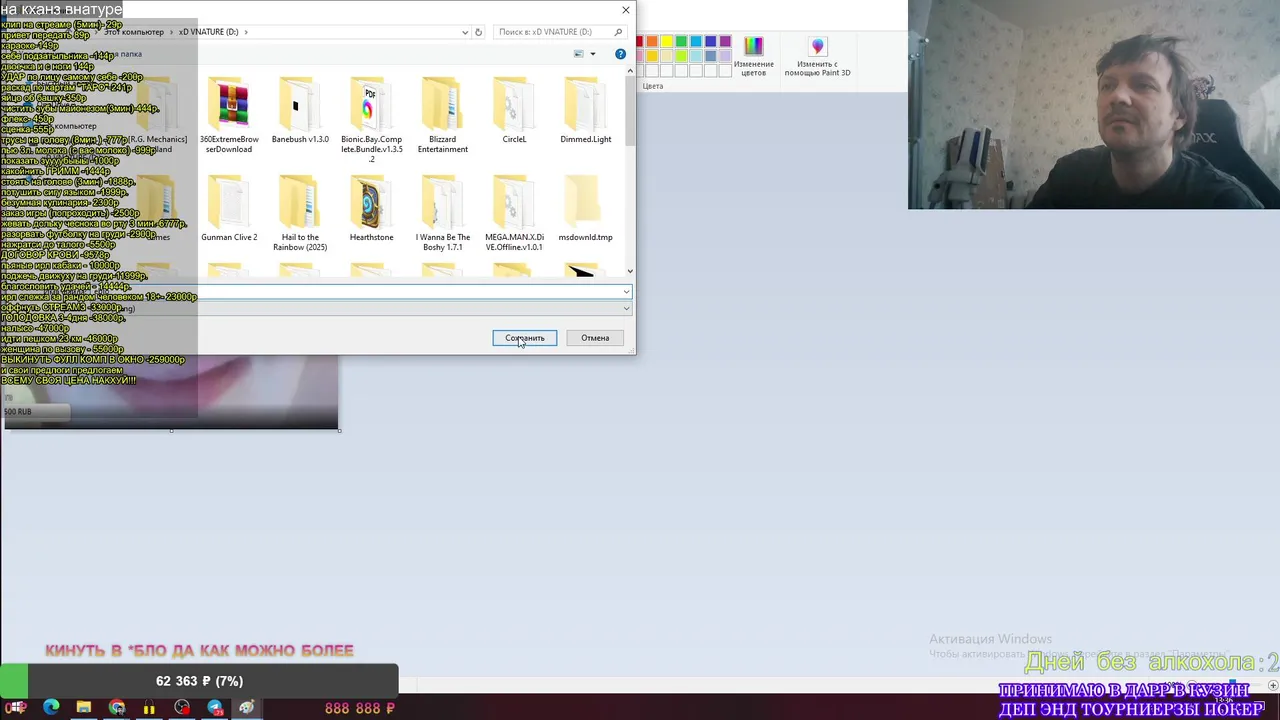Open the Blizzard Entertainment folder

pyautogui.click(x=442, y=115)
